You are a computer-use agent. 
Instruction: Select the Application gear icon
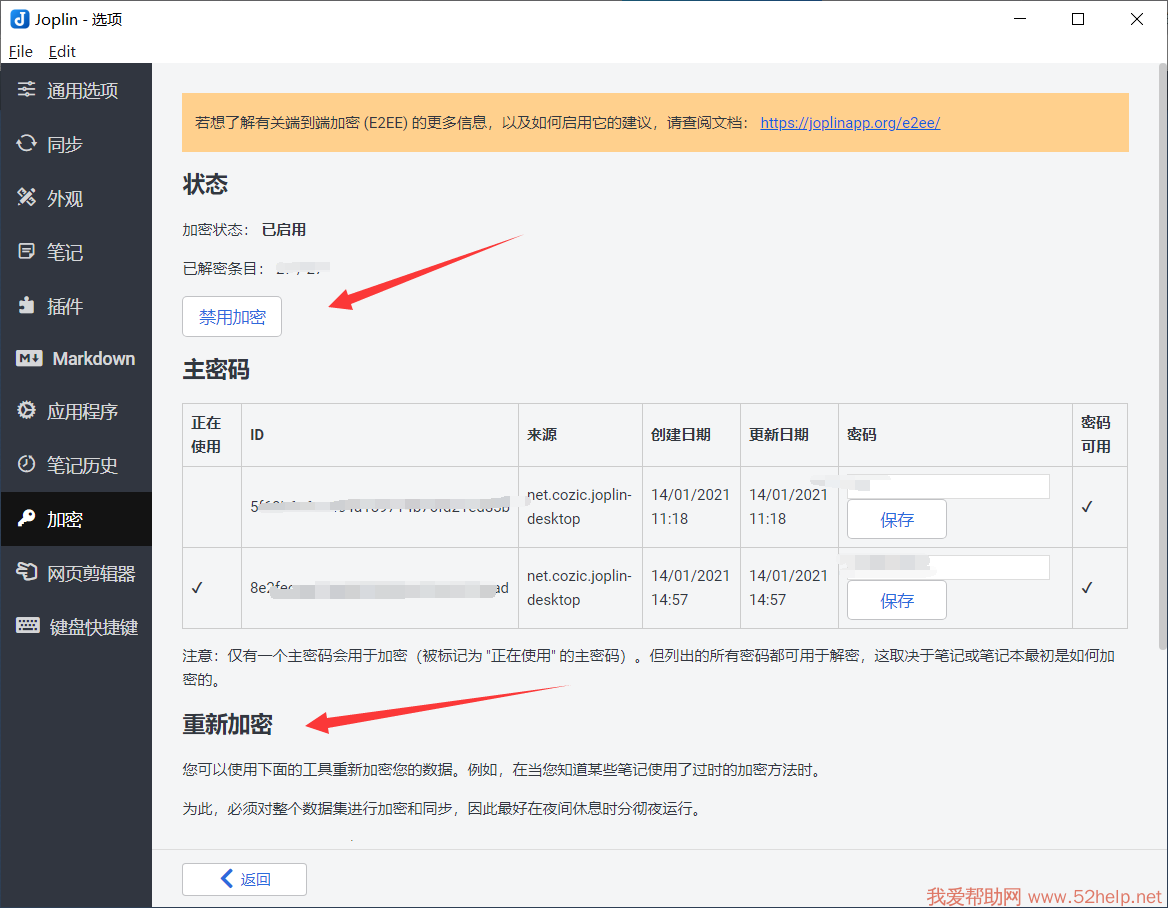point(27,411)
